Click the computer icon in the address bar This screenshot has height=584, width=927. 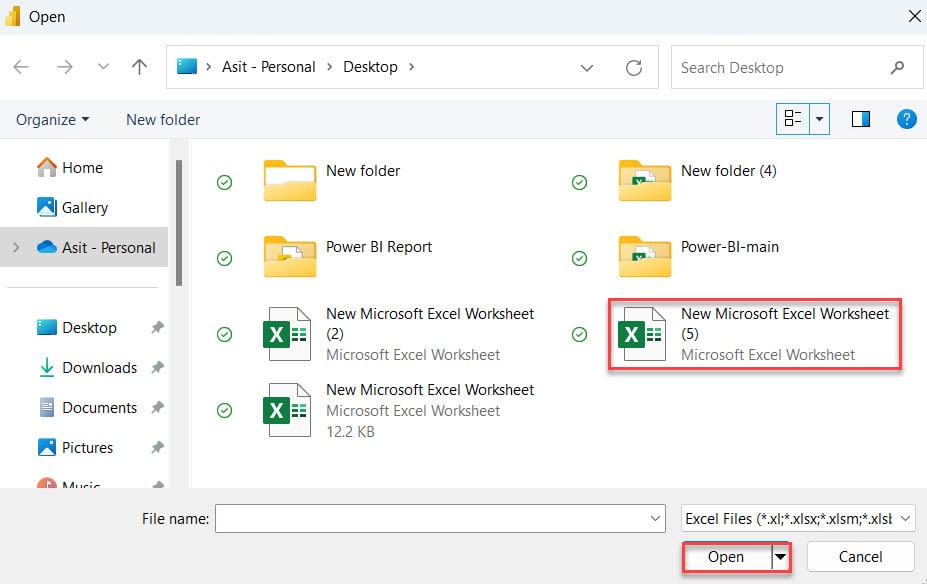[x=187, y=66]
